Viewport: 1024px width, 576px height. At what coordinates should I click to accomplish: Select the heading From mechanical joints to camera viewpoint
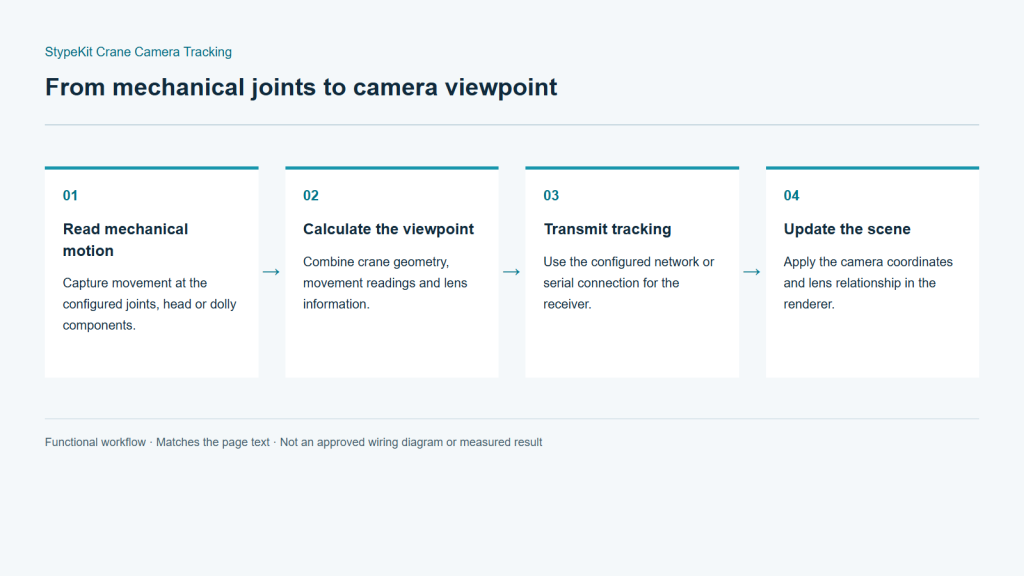coord(301,88)
